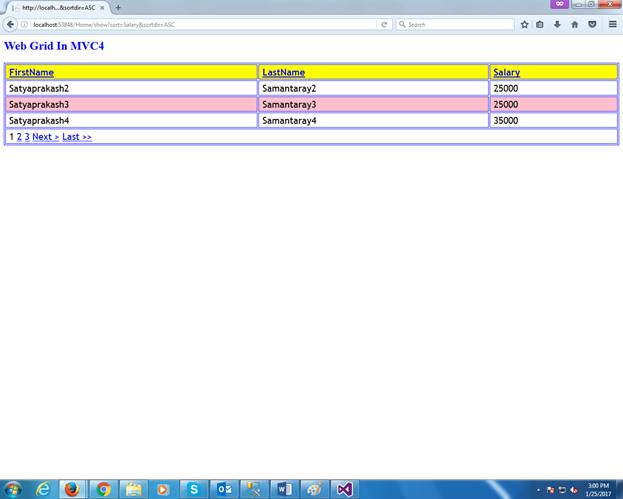
Task: Switch to Firefox in the taskbar
Action: pos(72,489)
